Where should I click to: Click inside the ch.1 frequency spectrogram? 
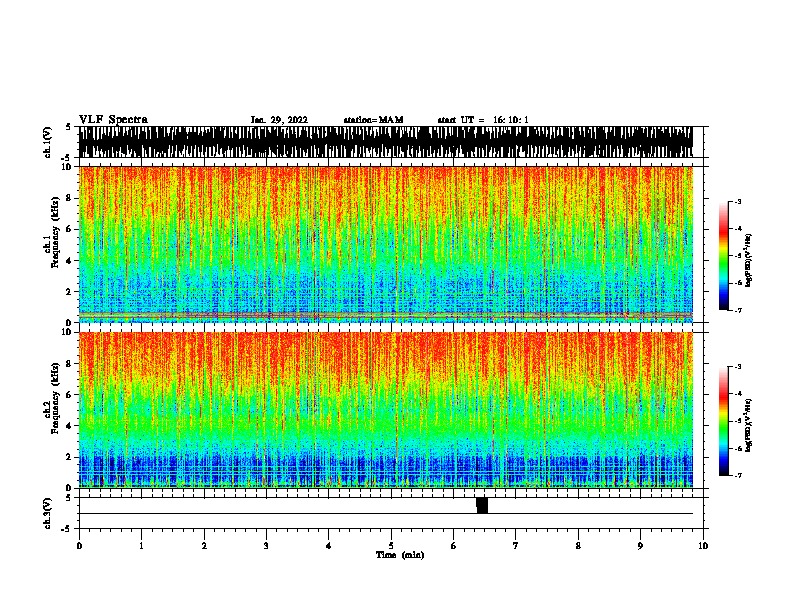(x=386, y=244)
